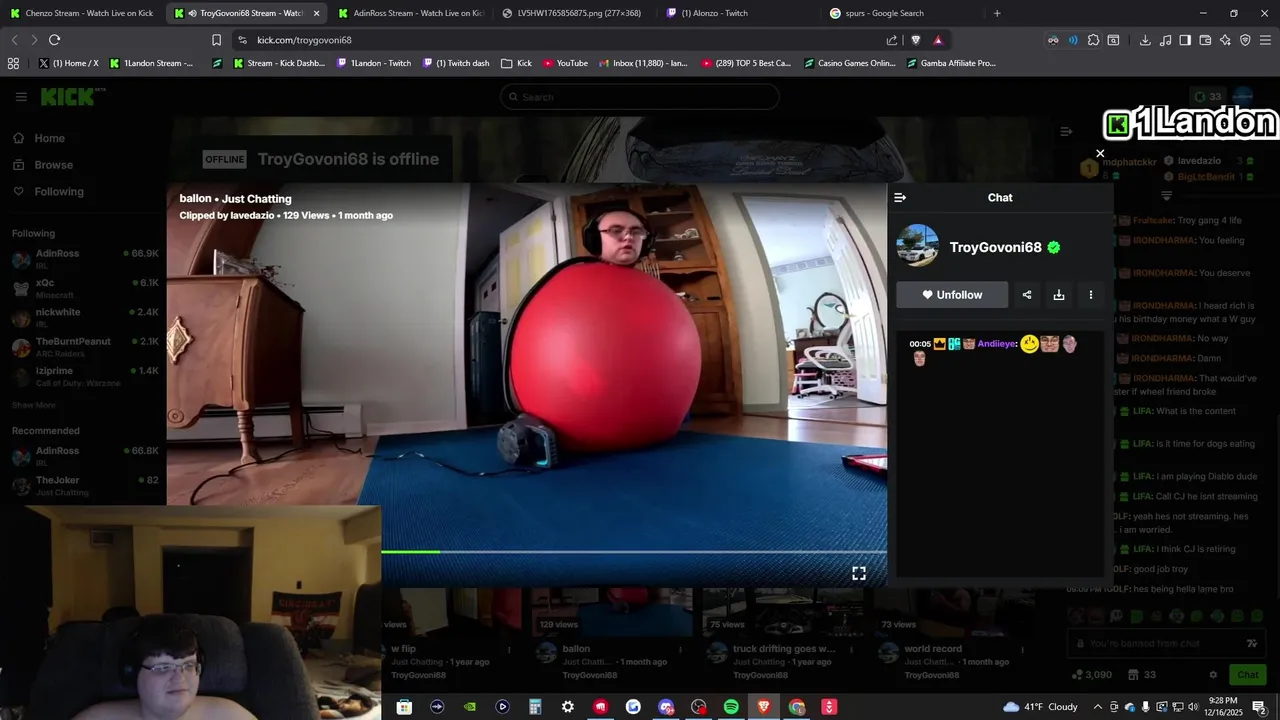
Task: Open truck drifting clip thumbnail
Action: [785, 612]
